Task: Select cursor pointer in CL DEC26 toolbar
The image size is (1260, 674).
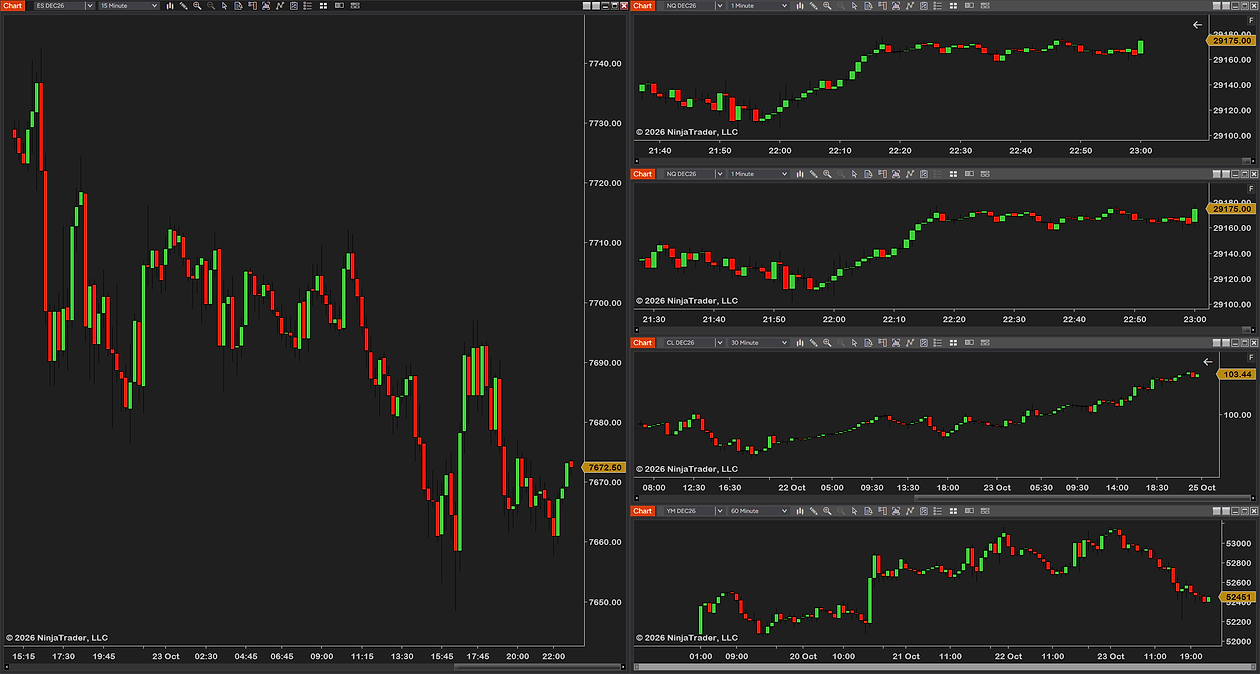Action: 854,343
